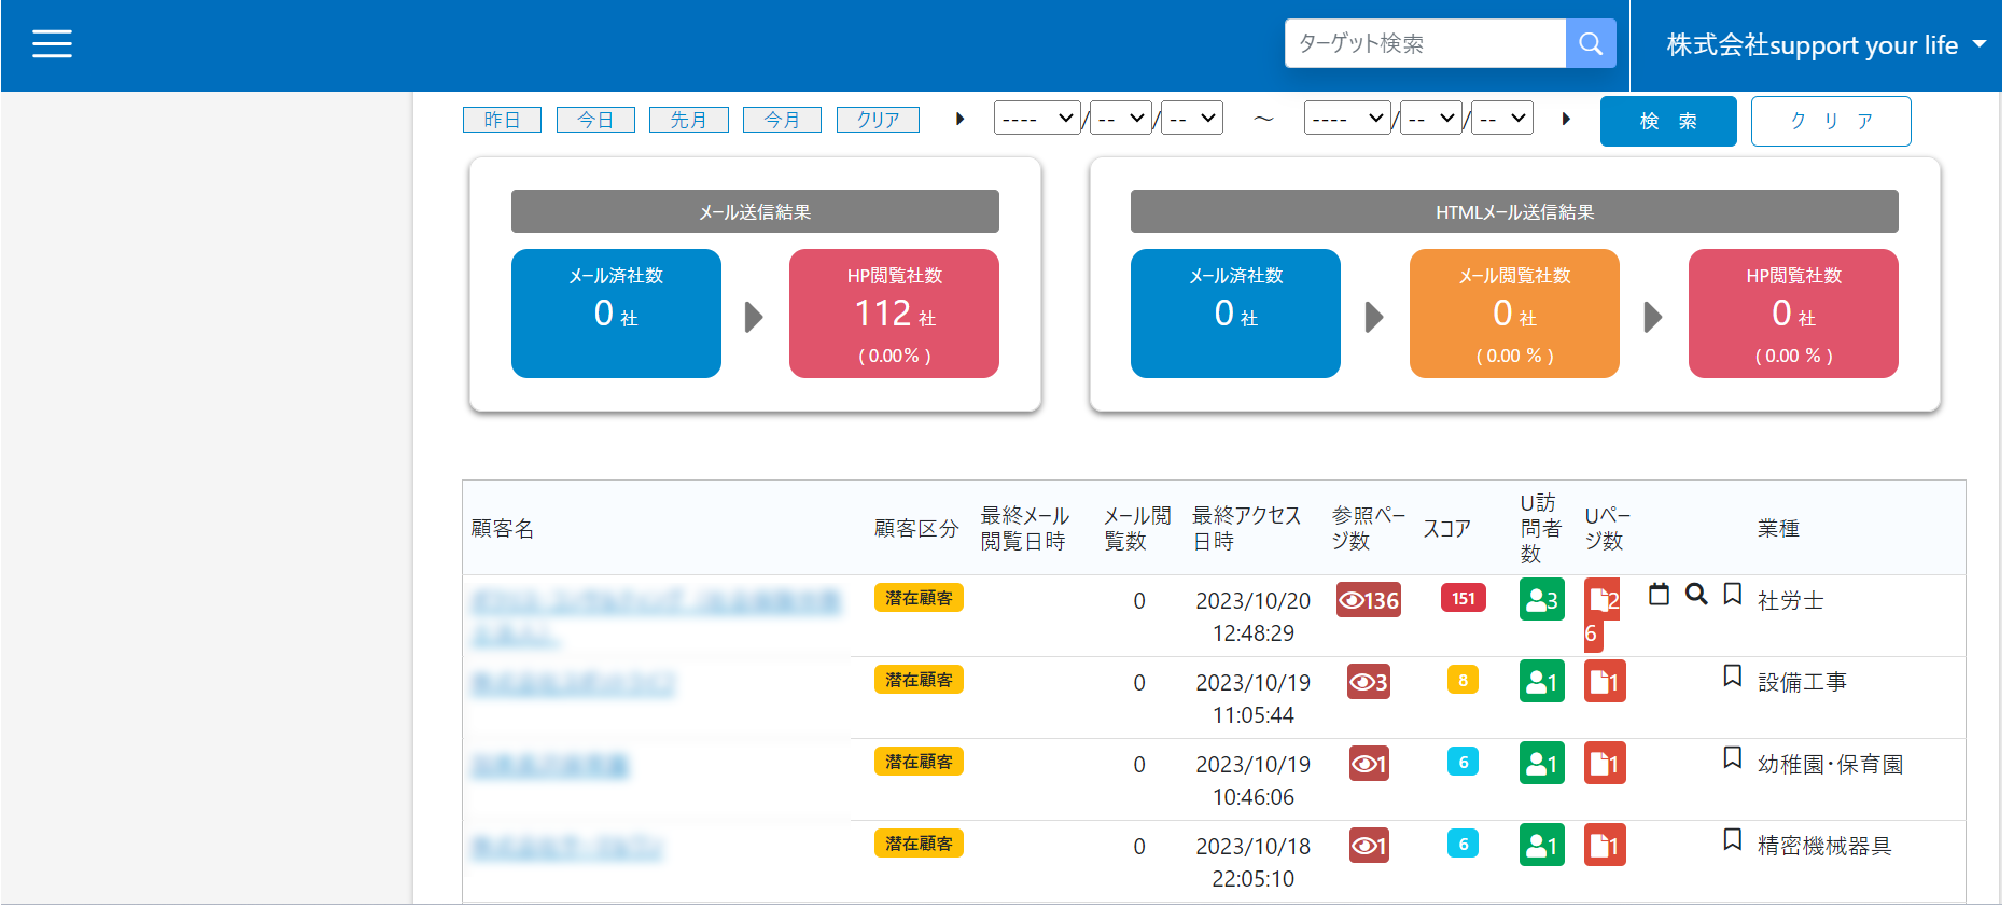
Task: Click the メール済社数 card in HTMLメール送信結果
Action: click(1236, 313)
